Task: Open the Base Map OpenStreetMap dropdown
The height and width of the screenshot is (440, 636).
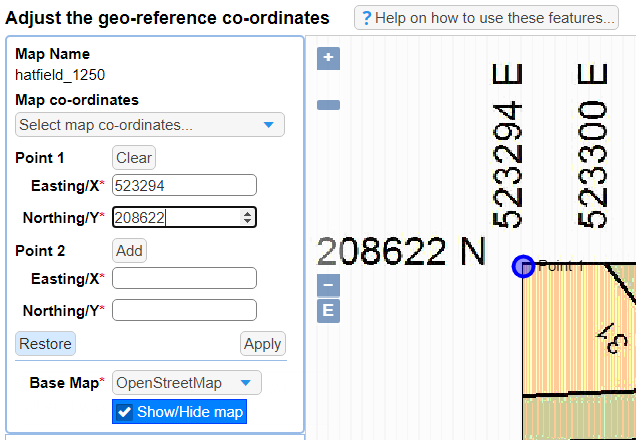Action: [187, 383]
